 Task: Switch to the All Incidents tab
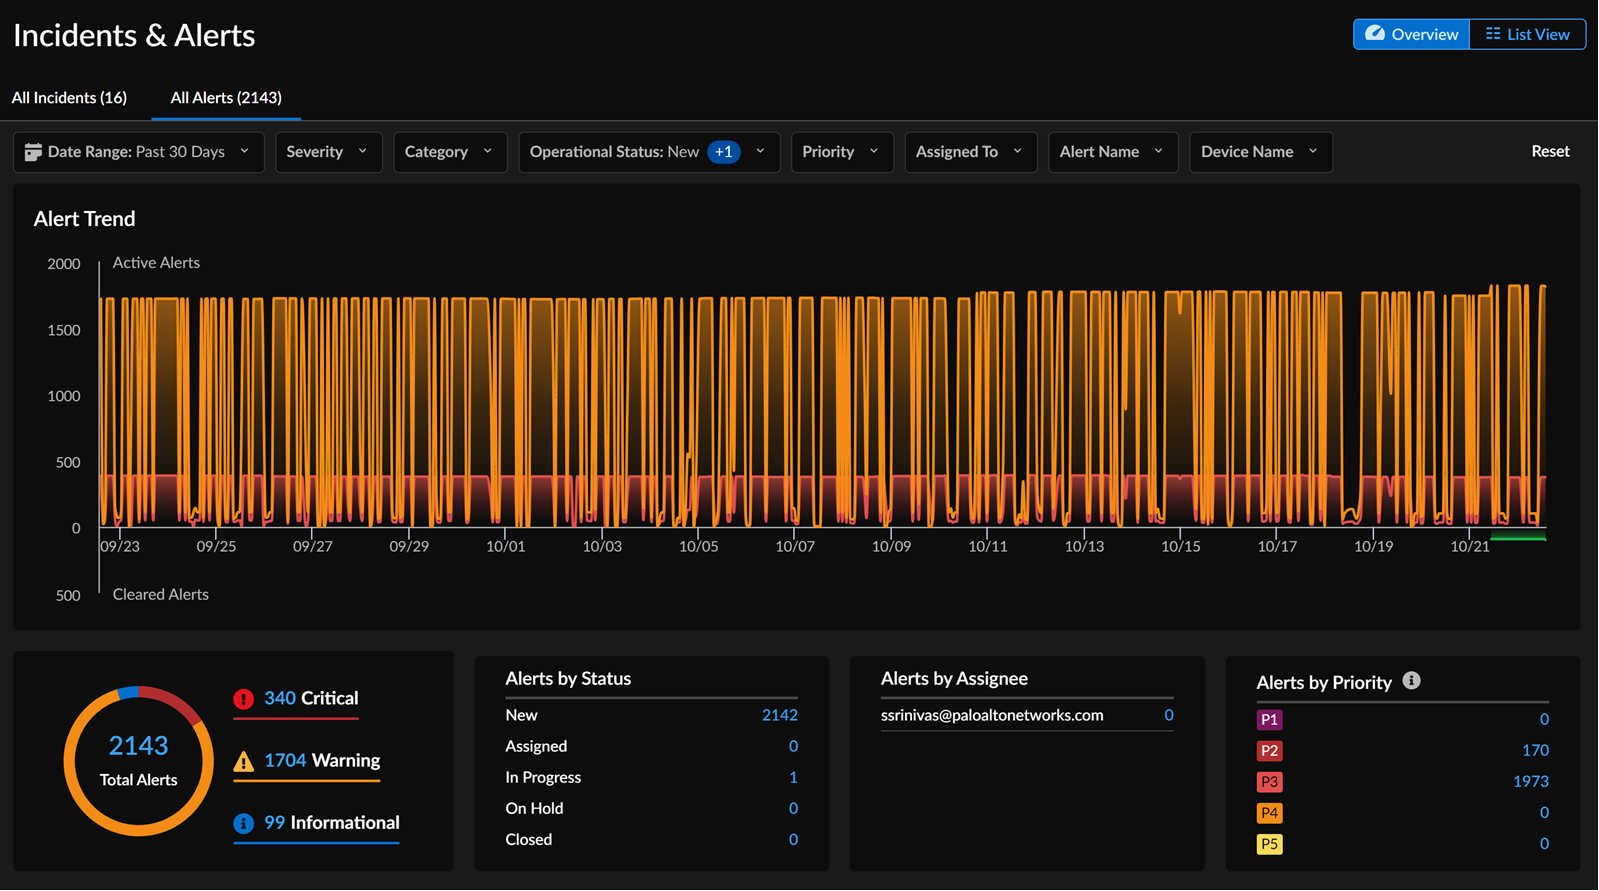(x=69, y=98)
